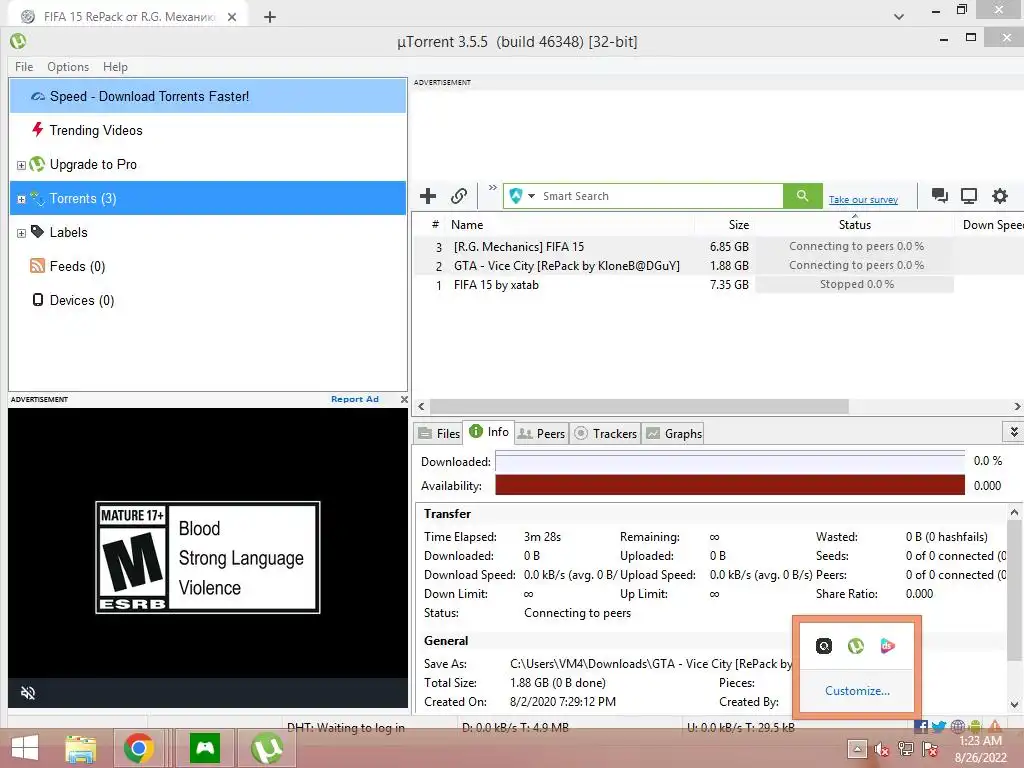Viewport: 1024px width, 768px height.
Task: Close the left advertisement panel
Action: pyautogui.click(x=404, y=399)
